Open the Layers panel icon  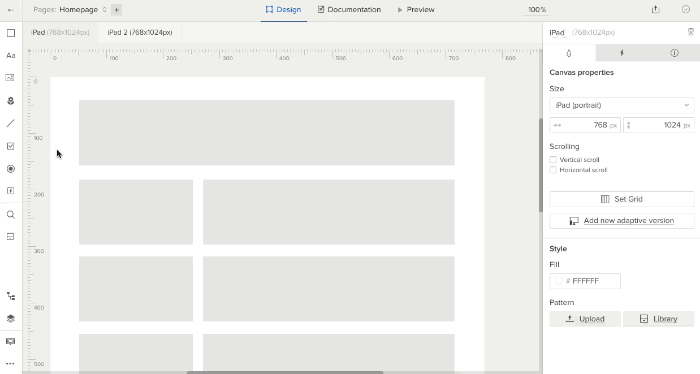(x=11, y=319)
